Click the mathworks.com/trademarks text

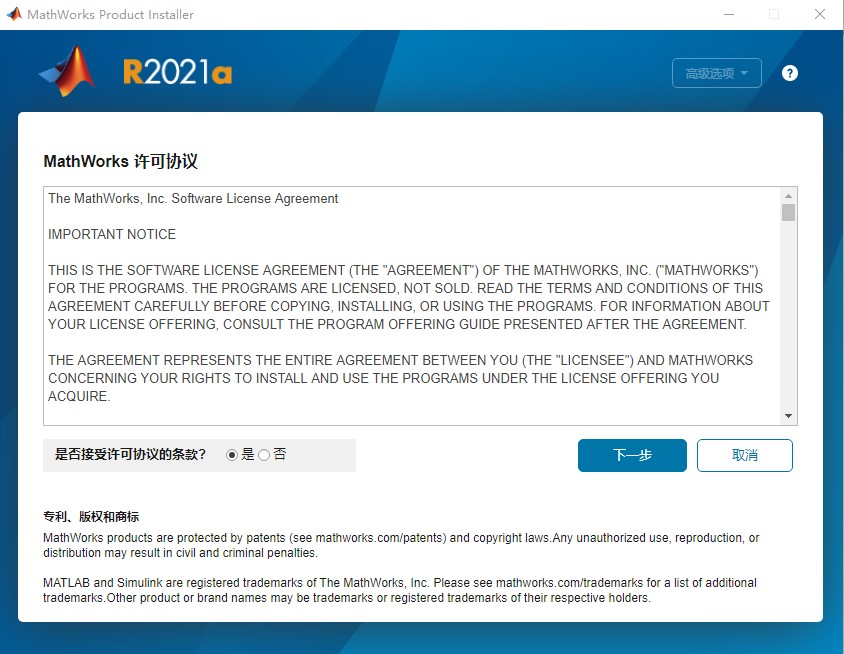pyautogui.click(x=557, y=583)
